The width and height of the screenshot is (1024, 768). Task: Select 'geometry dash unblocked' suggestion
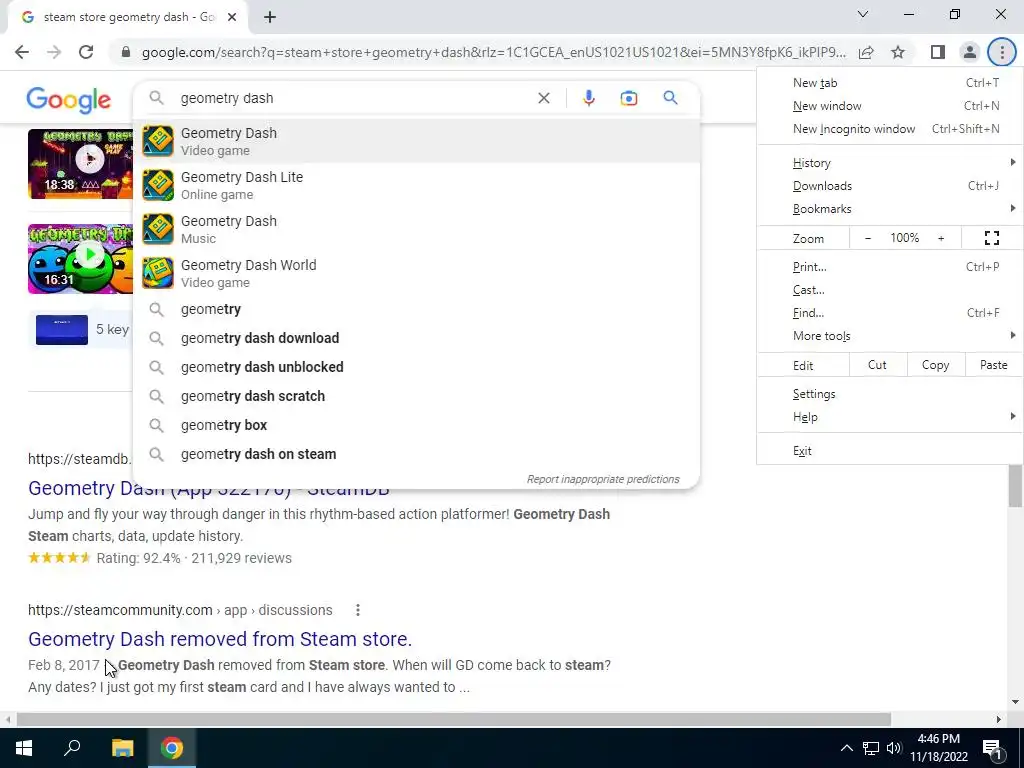(416, 367)
